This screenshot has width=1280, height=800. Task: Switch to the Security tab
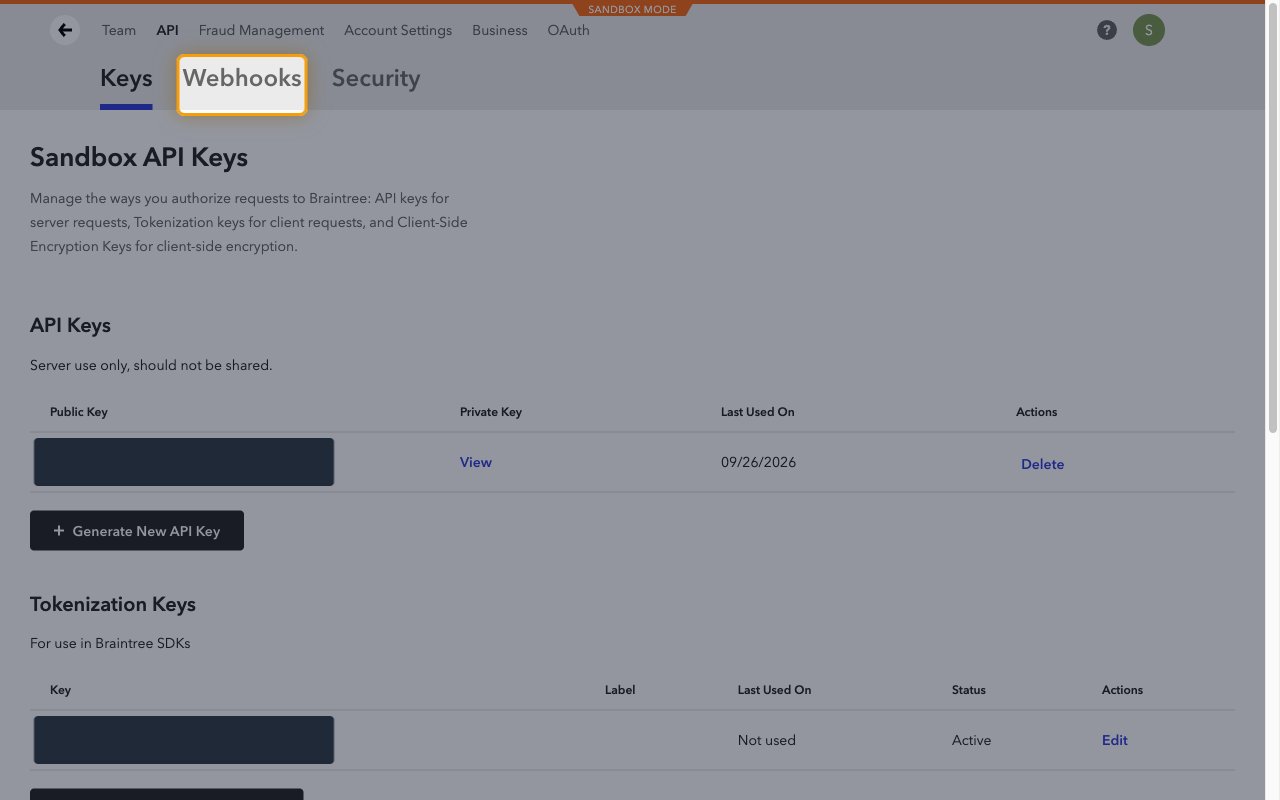click(x=376, y=79)
